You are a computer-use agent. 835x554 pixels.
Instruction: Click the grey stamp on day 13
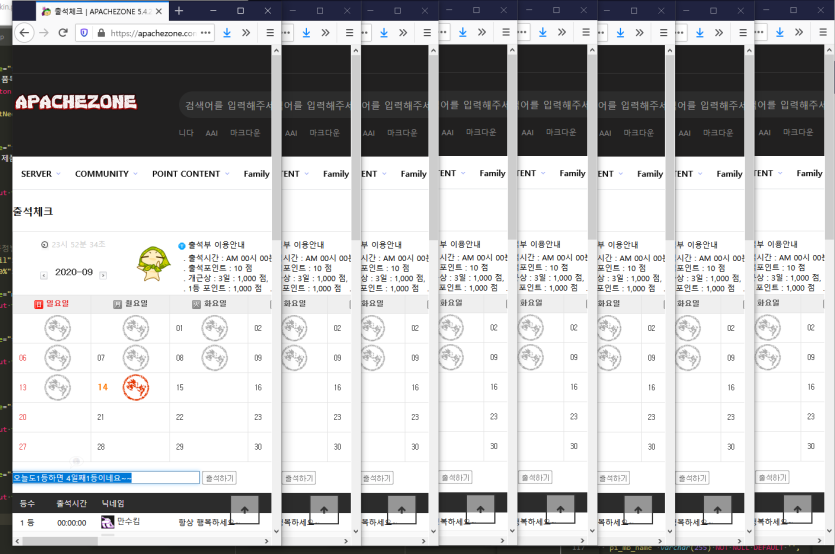tap(58, 387)
